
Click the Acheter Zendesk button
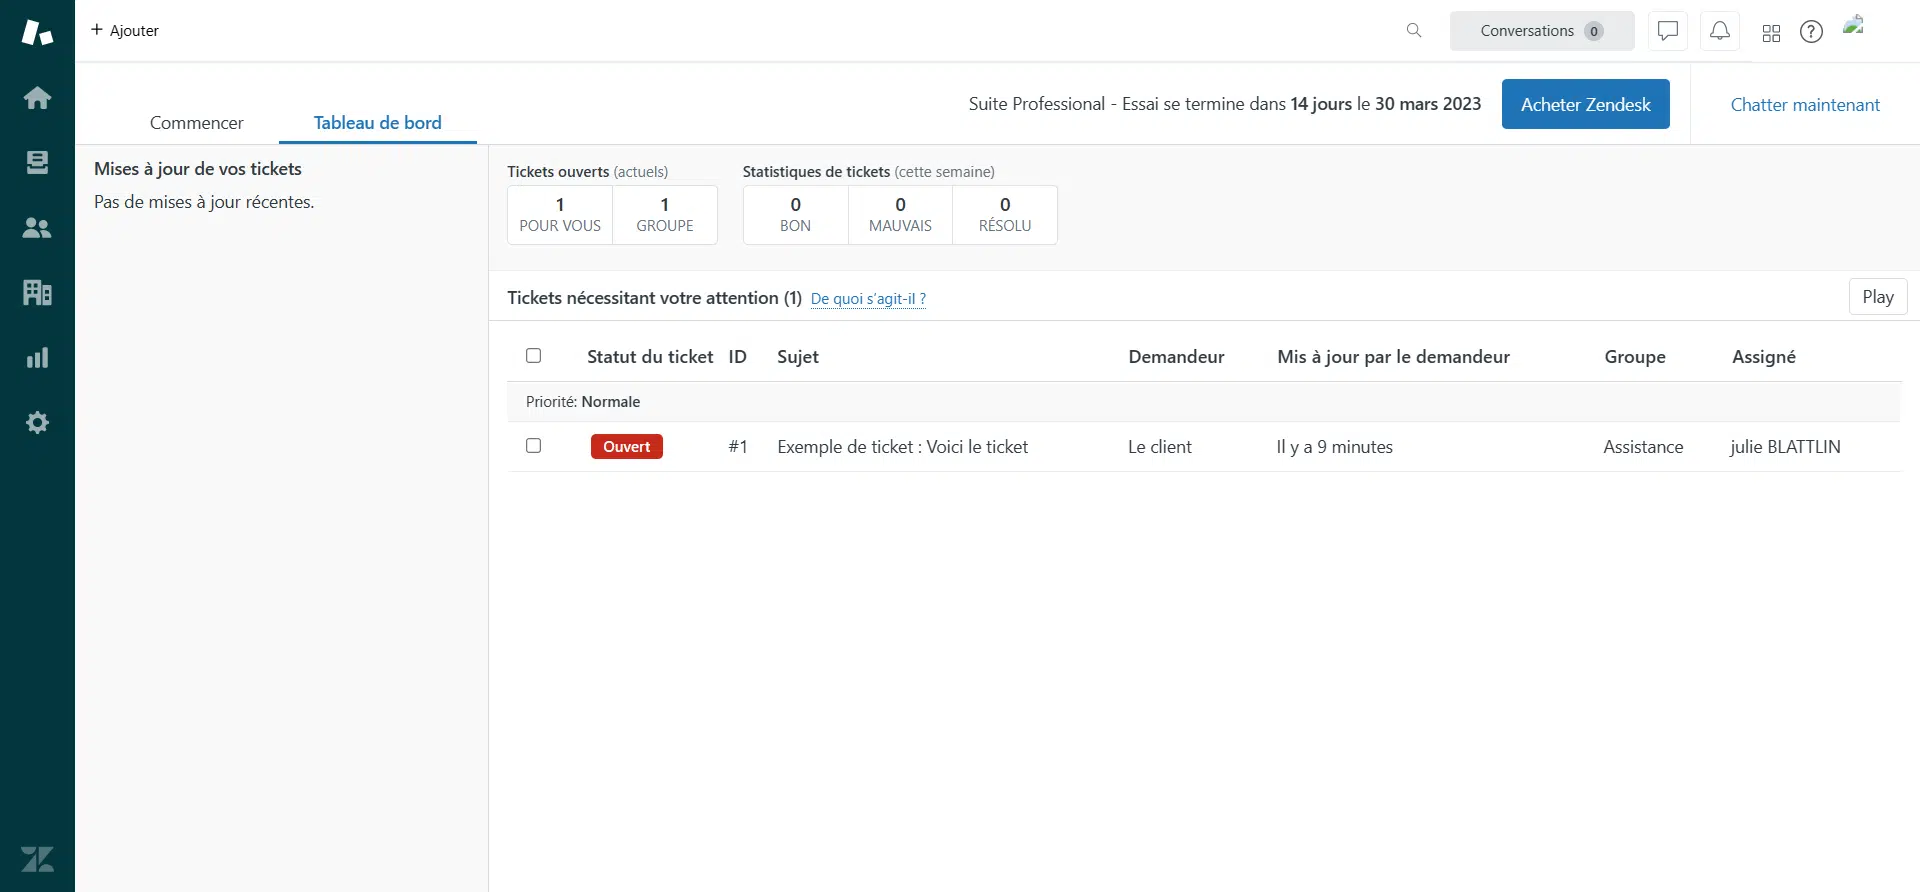1585,104
